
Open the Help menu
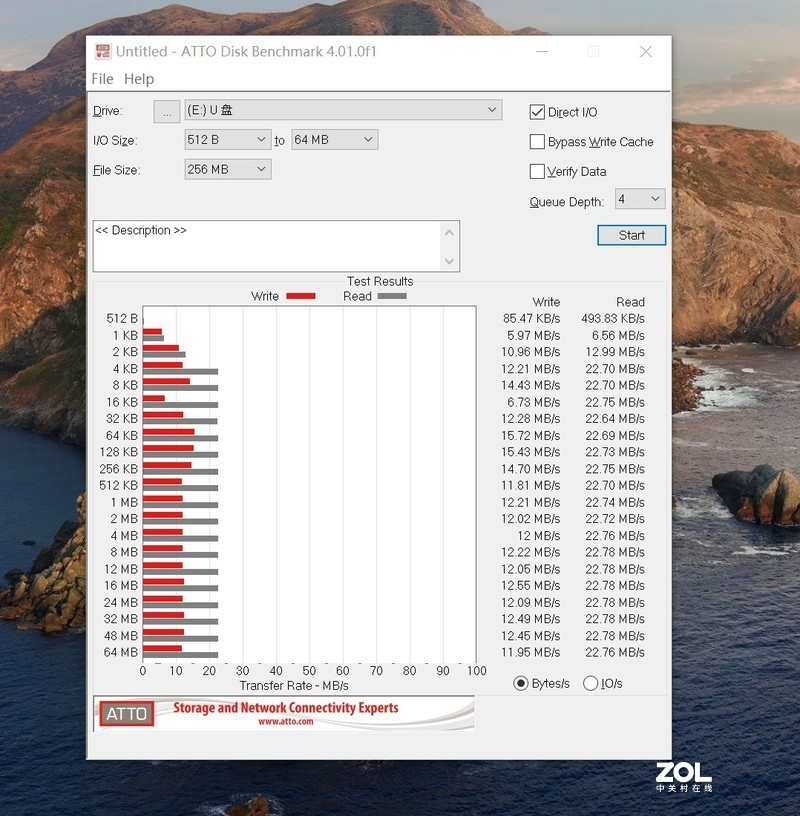tap(139, 79)
